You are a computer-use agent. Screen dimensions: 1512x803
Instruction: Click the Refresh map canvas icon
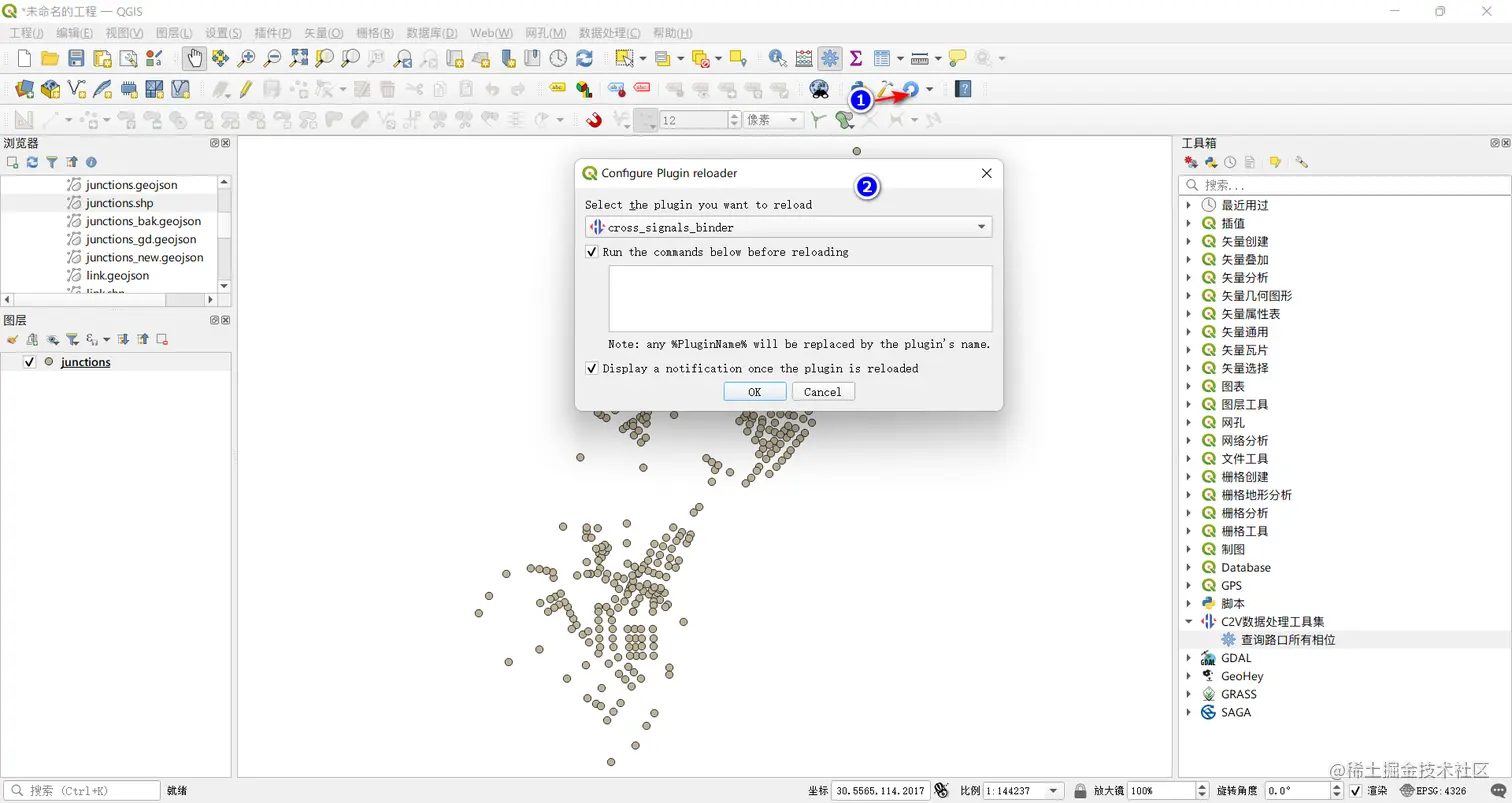pyautogui.click(x=583, y=58)
